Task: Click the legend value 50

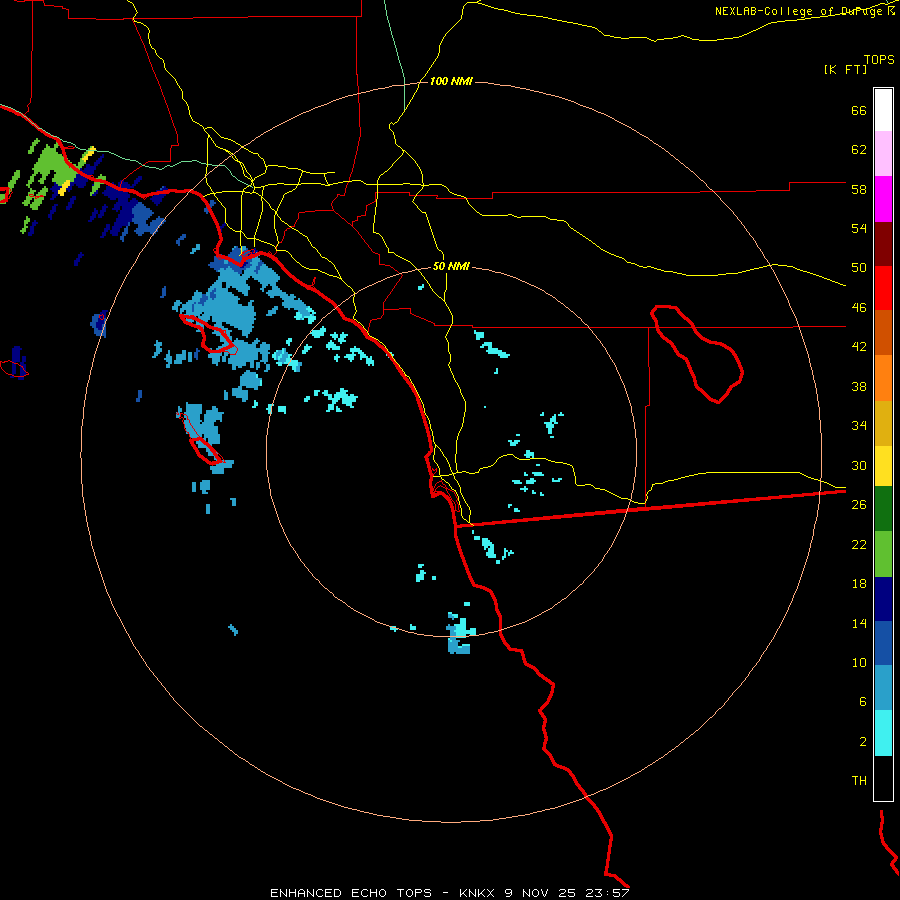Action: click(859, 268)
